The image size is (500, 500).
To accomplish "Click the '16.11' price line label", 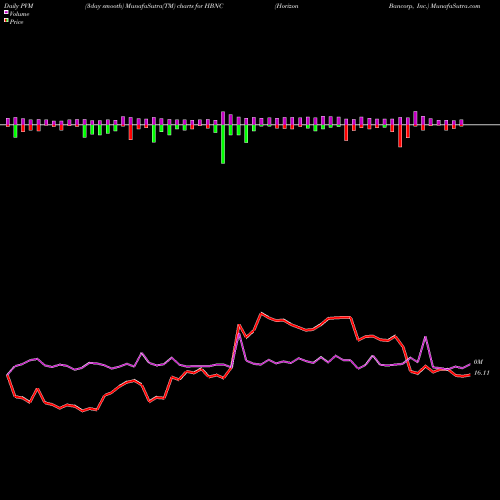I will coord(482,373).
